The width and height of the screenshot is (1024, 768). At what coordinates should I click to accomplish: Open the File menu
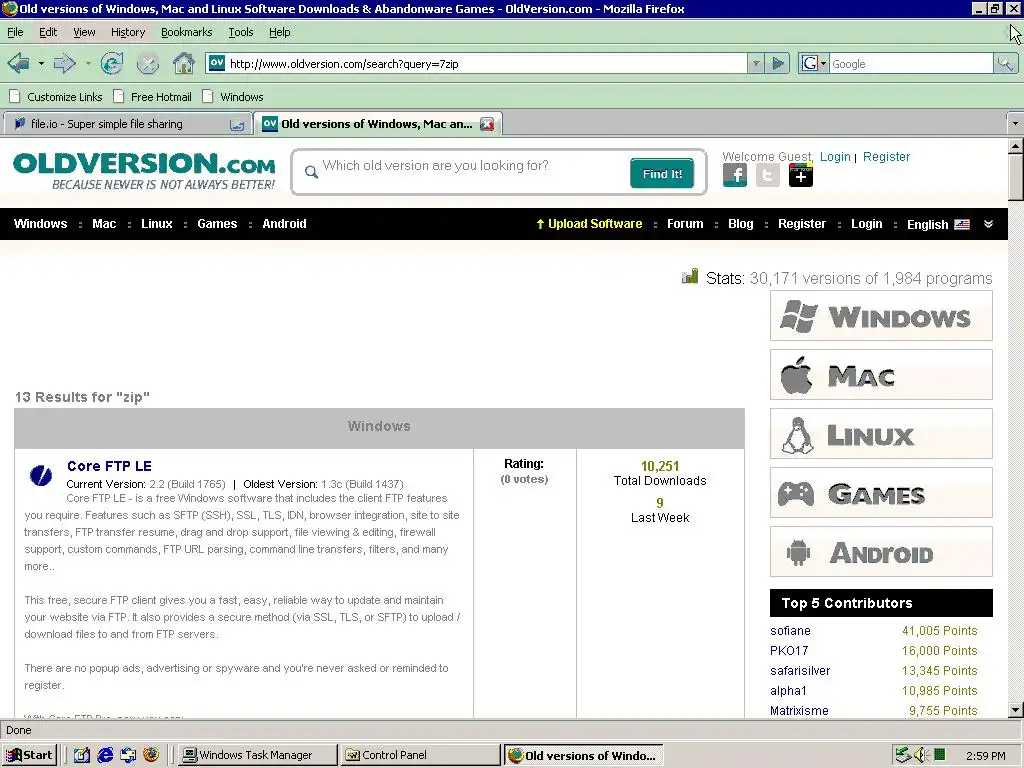tap(15, 32)
